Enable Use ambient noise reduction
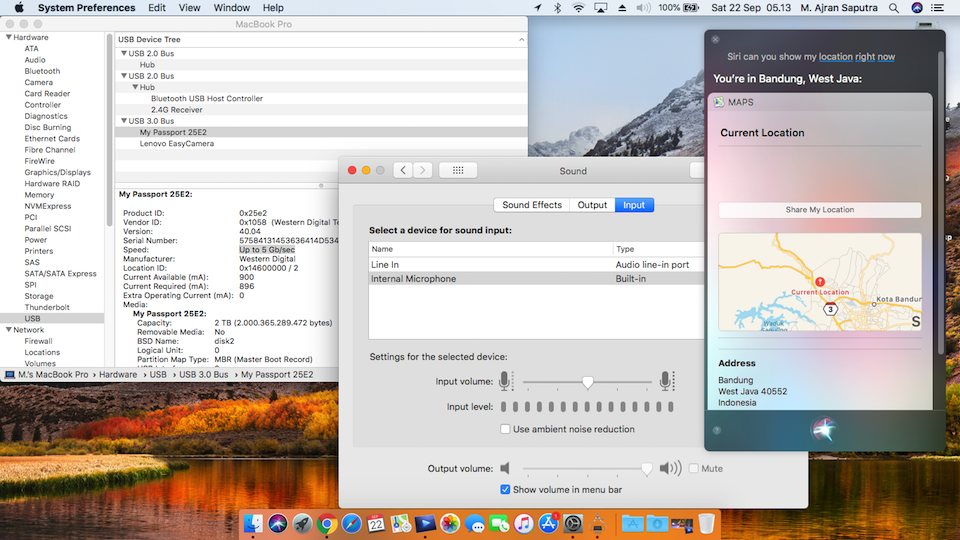Image resolution: width=960 pixels, height=540 pixels. coord(505,429)
